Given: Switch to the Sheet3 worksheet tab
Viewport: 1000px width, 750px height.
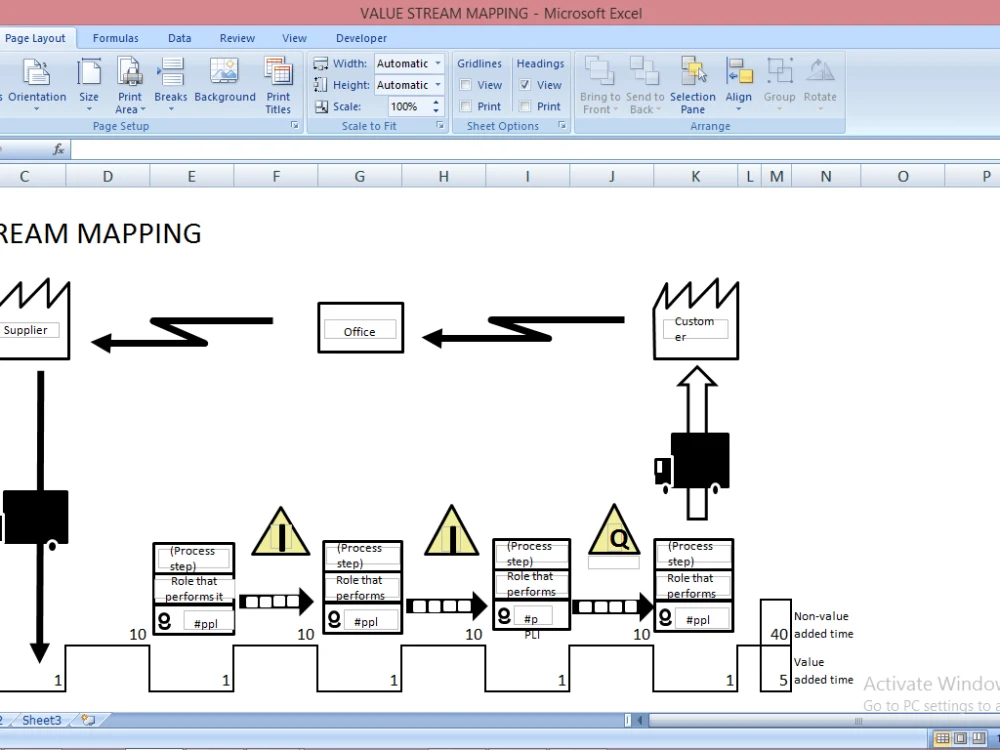Looking at the screenshot, I should 41,720.
